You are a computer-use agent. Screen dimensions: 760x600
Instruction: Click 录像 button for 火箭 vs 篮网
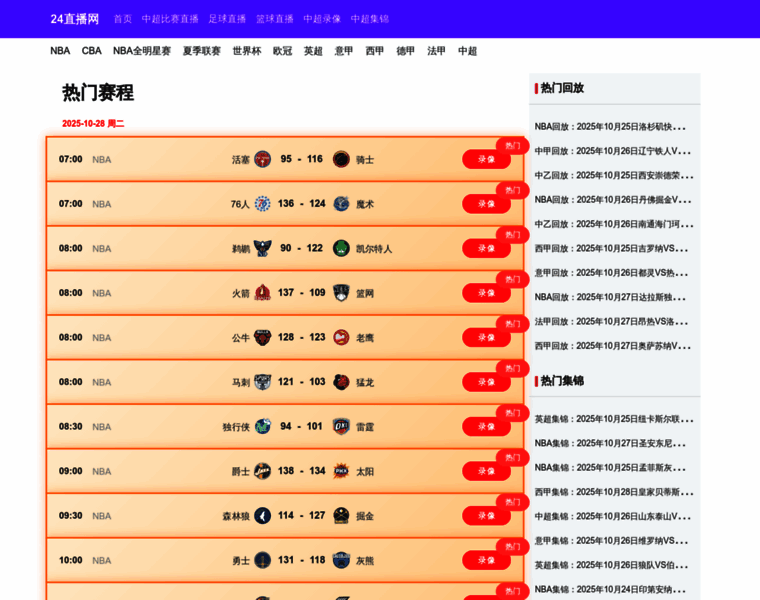coord(486,293)
